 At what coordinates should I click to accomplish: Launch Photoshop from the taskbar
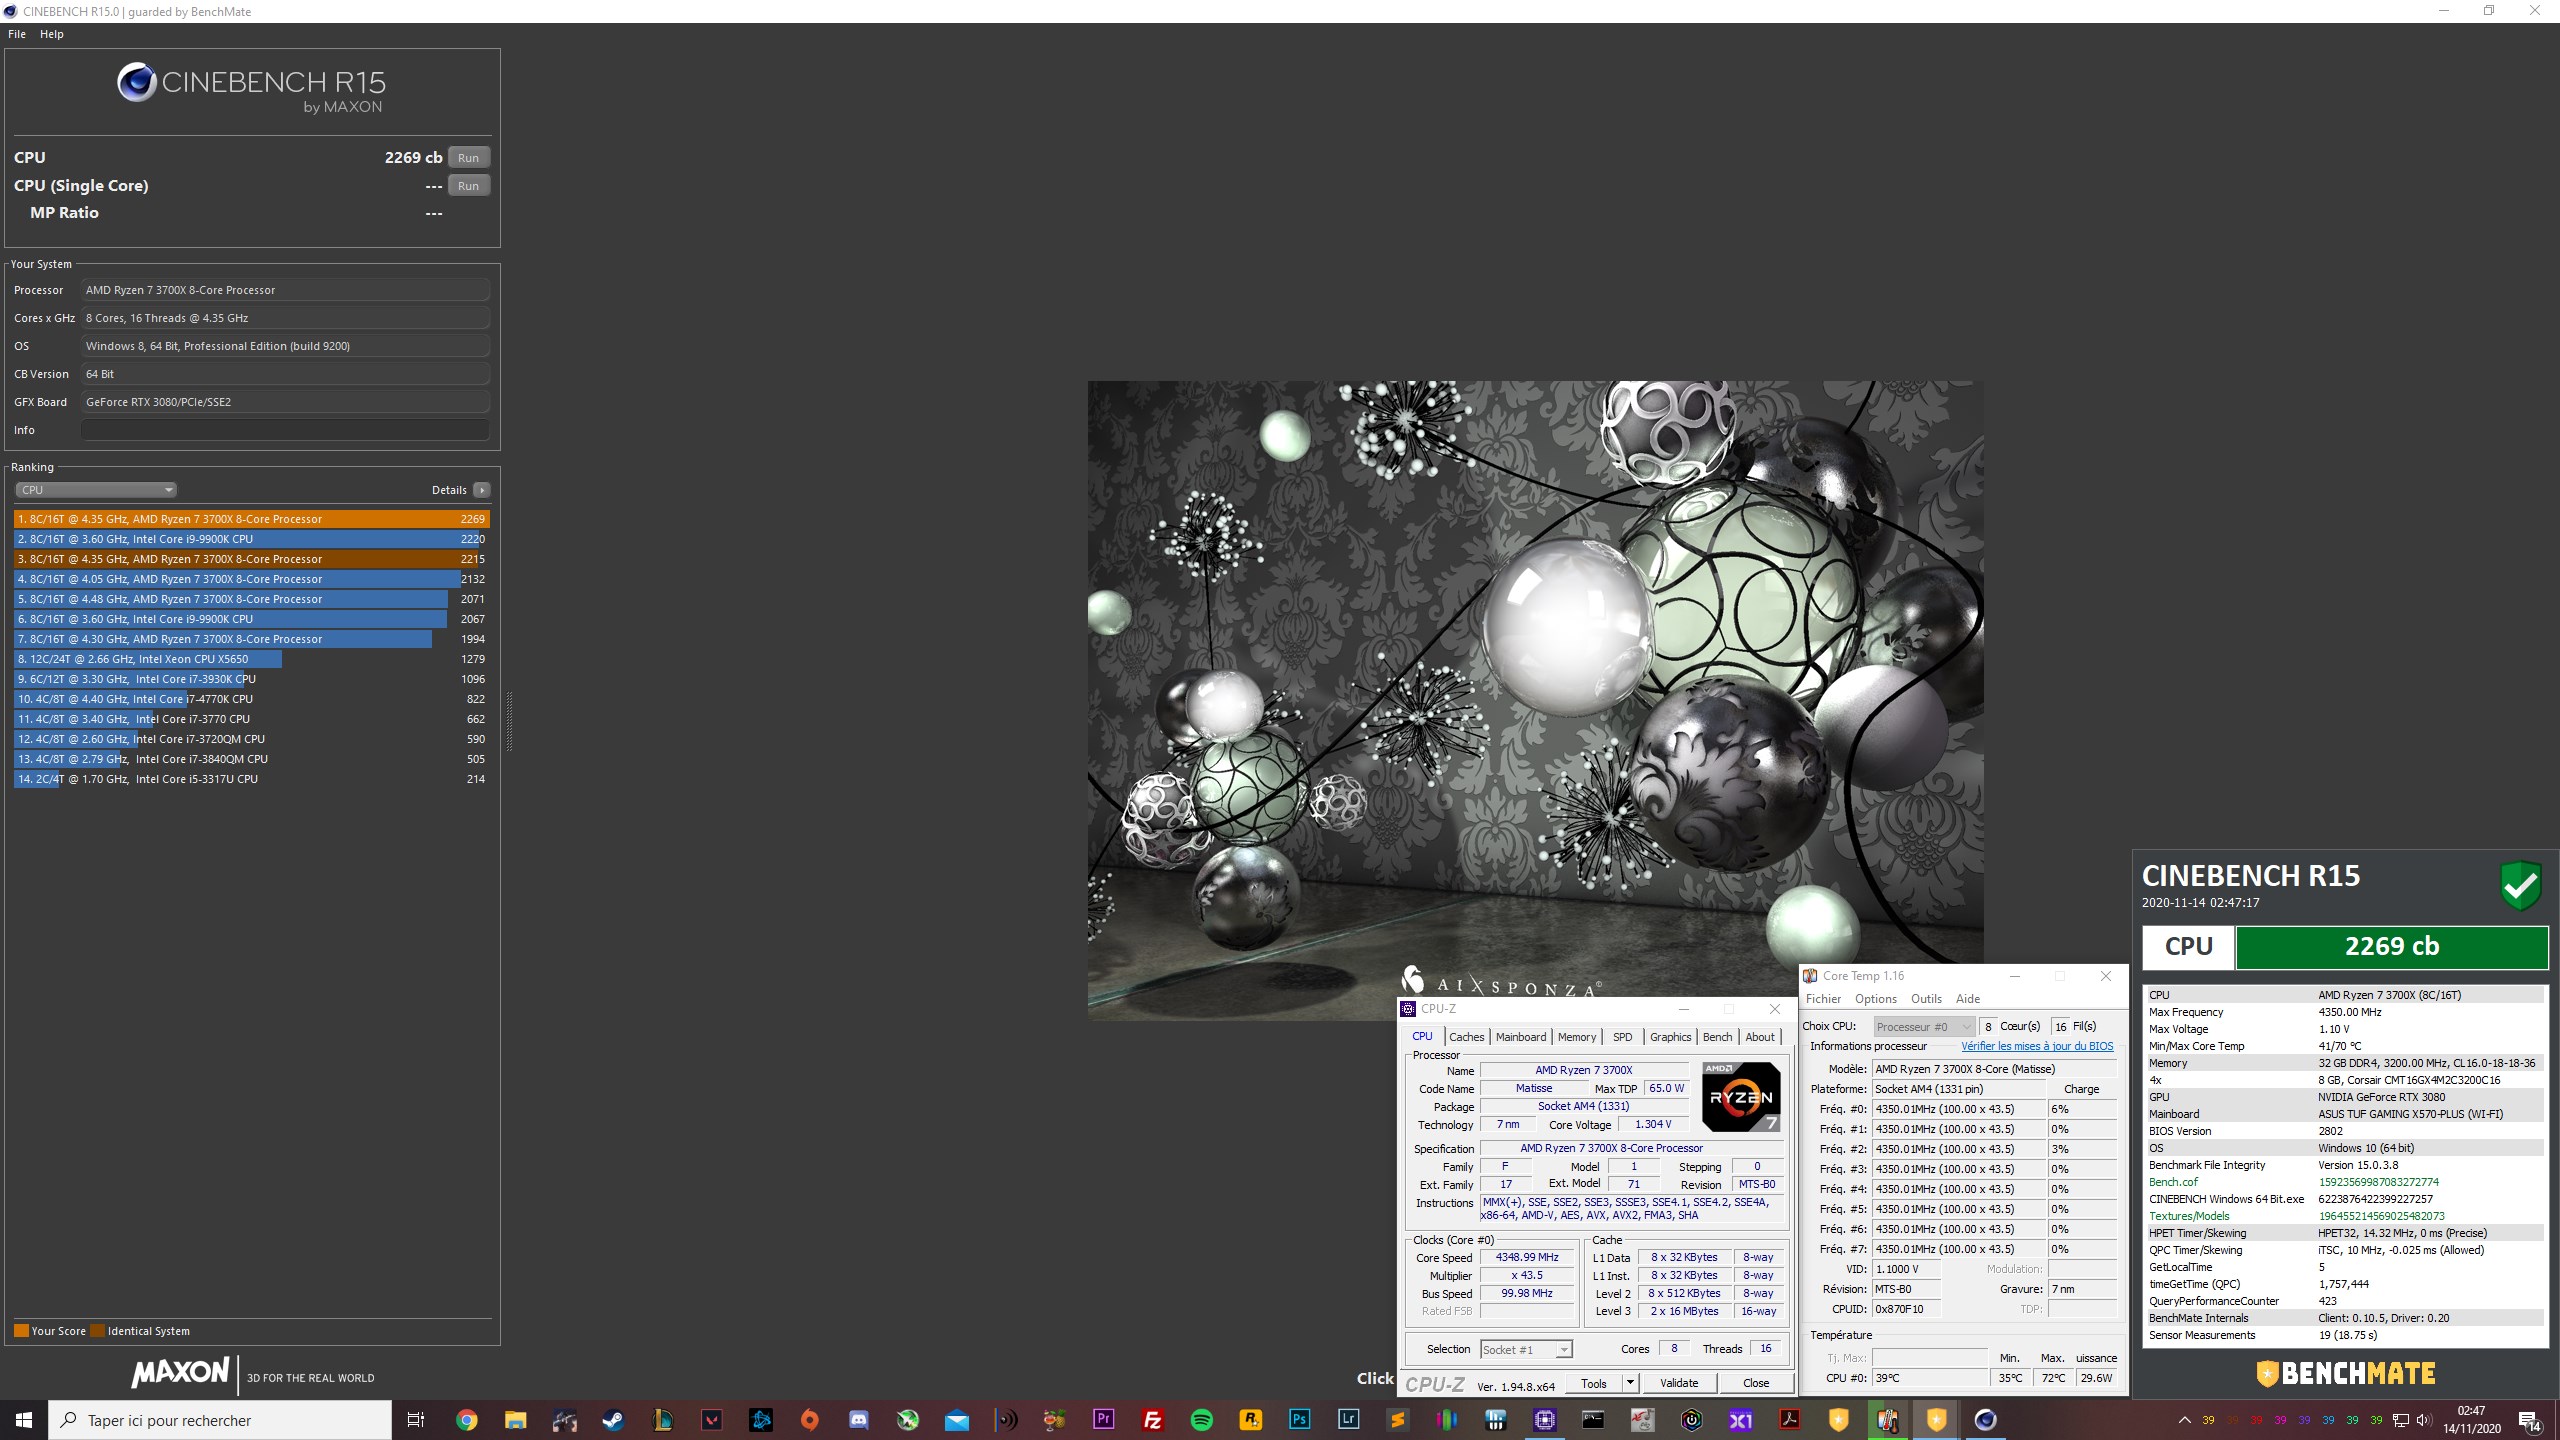point(1300,1420)
